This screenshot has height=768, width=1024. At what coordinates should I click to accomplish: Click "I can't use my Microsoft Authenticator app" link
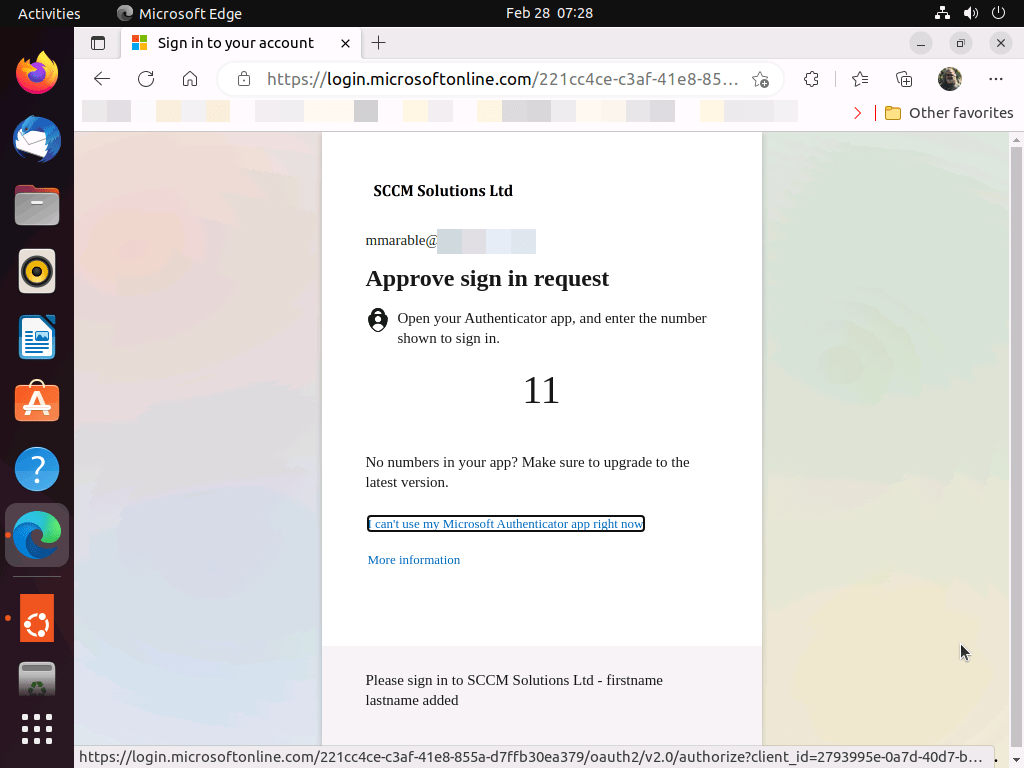click(x=505, y=524)
